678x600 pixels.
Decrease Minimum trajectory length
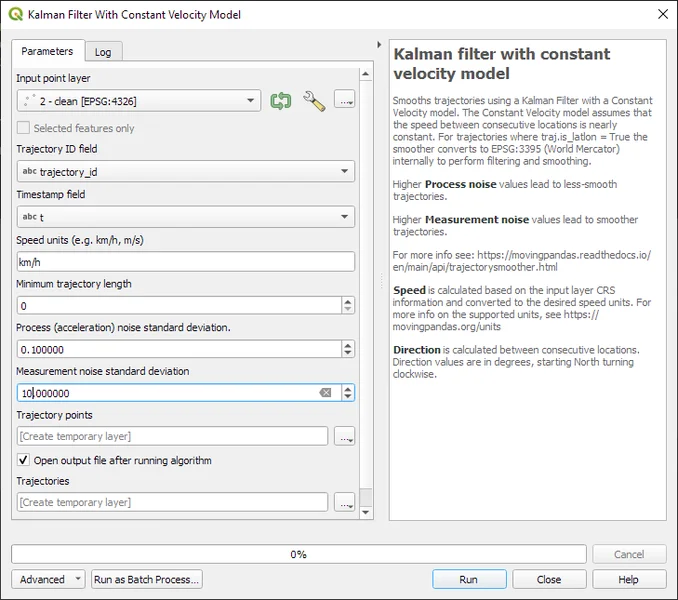tap(348, 310)
